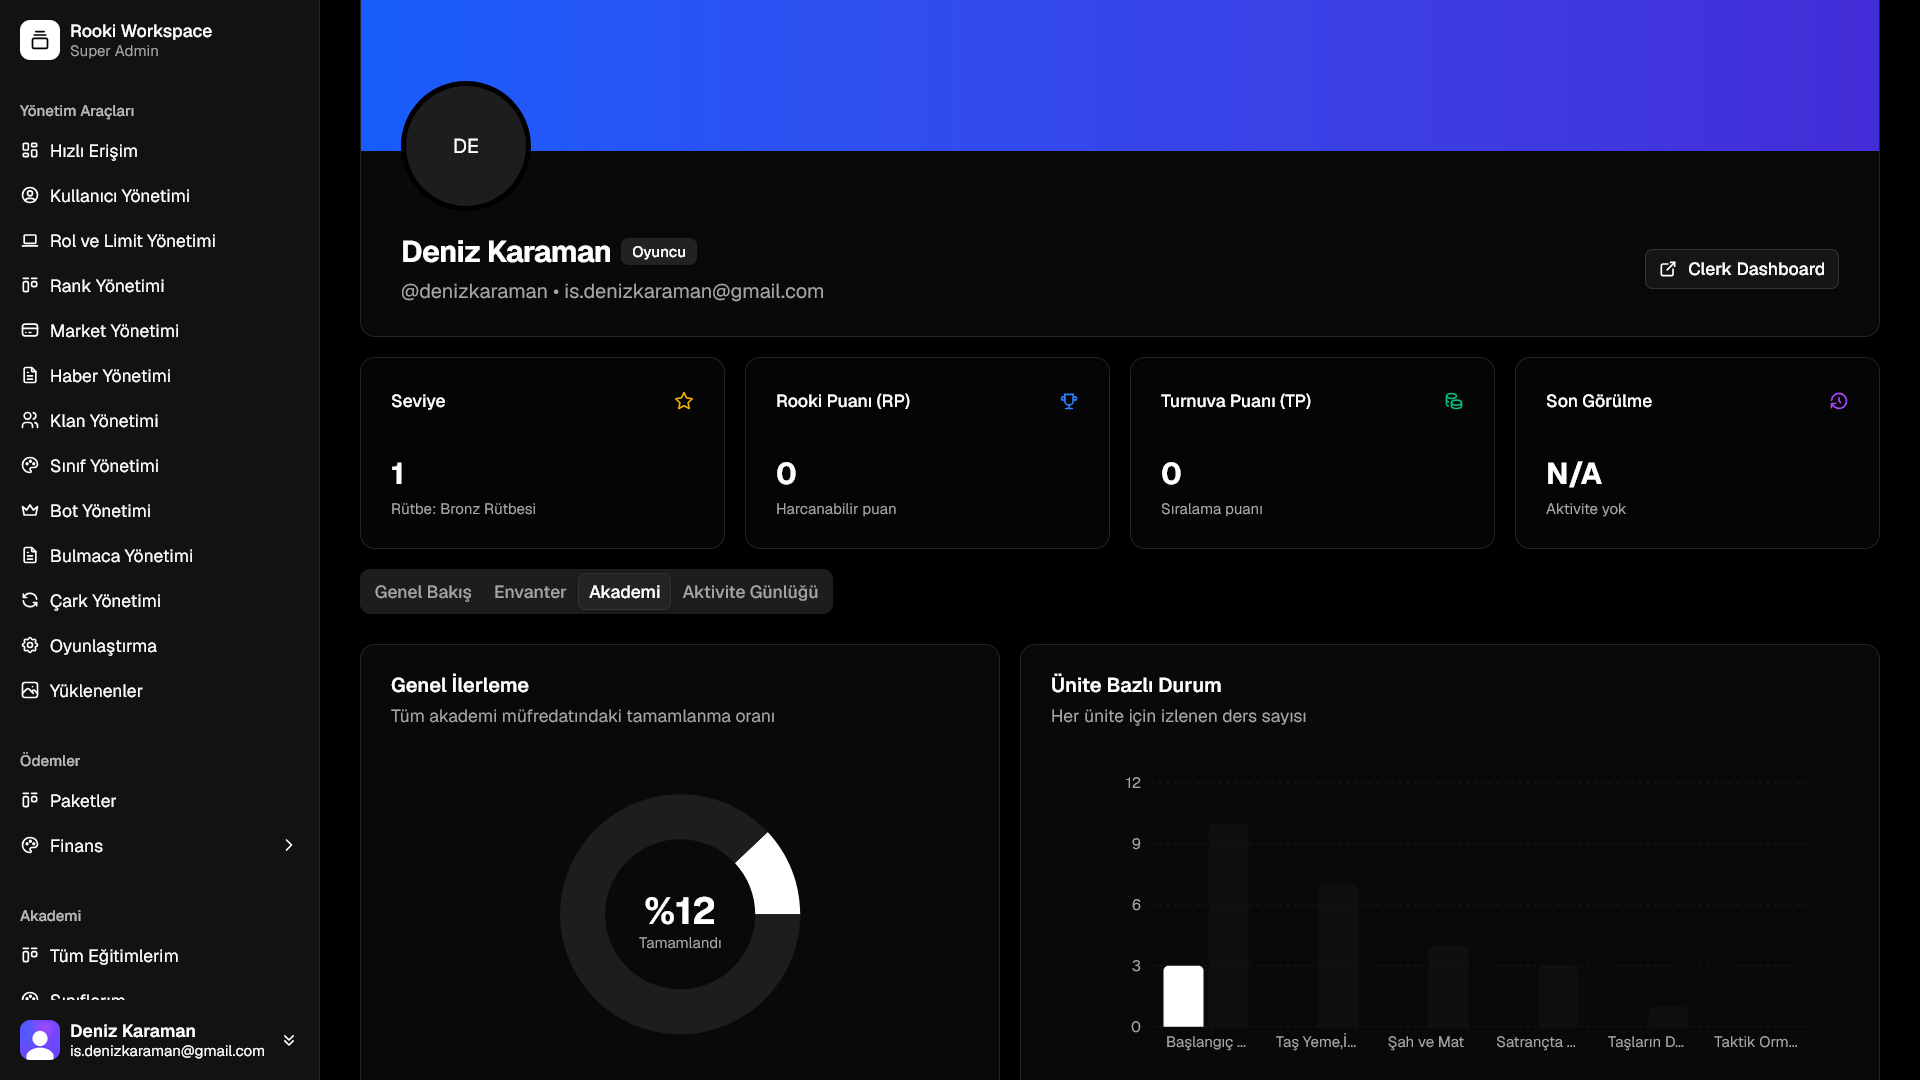The image size is (1920, 1080).
Task: Open Tüm Eğitimlerim in Akademi section
Action: [160, 955]
